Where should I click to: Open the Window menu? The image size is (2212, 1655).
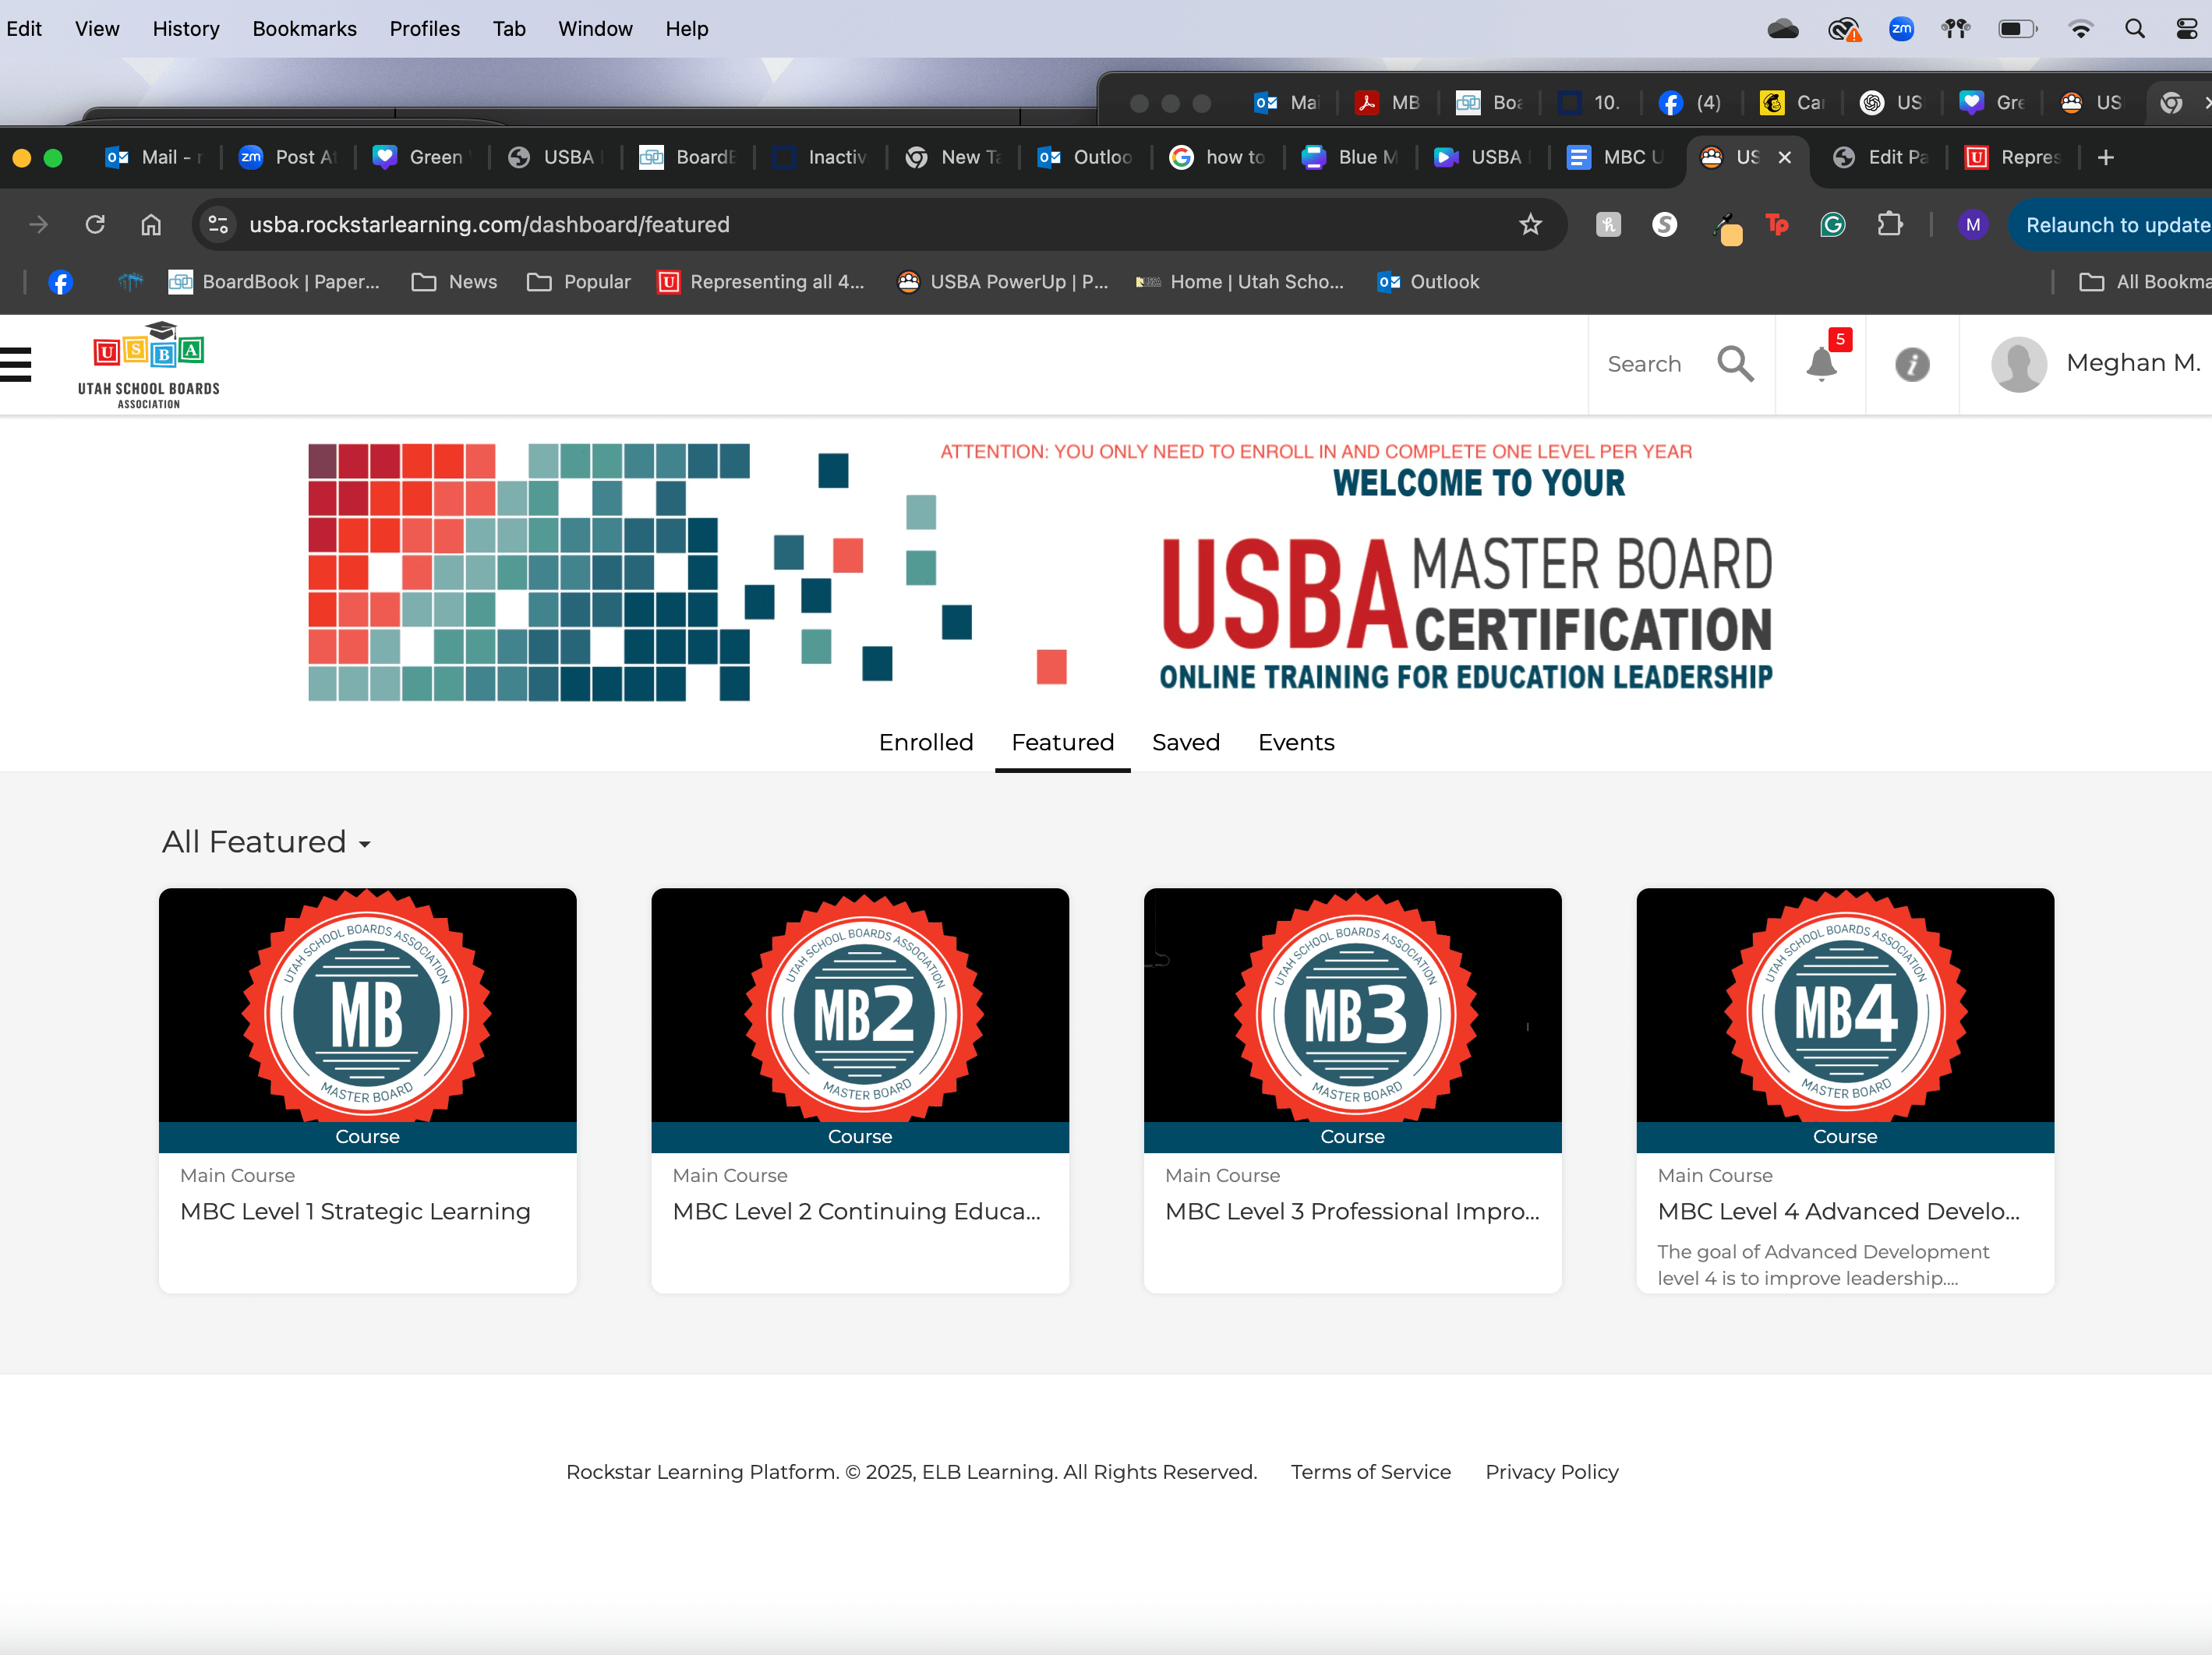click(595, 29)
